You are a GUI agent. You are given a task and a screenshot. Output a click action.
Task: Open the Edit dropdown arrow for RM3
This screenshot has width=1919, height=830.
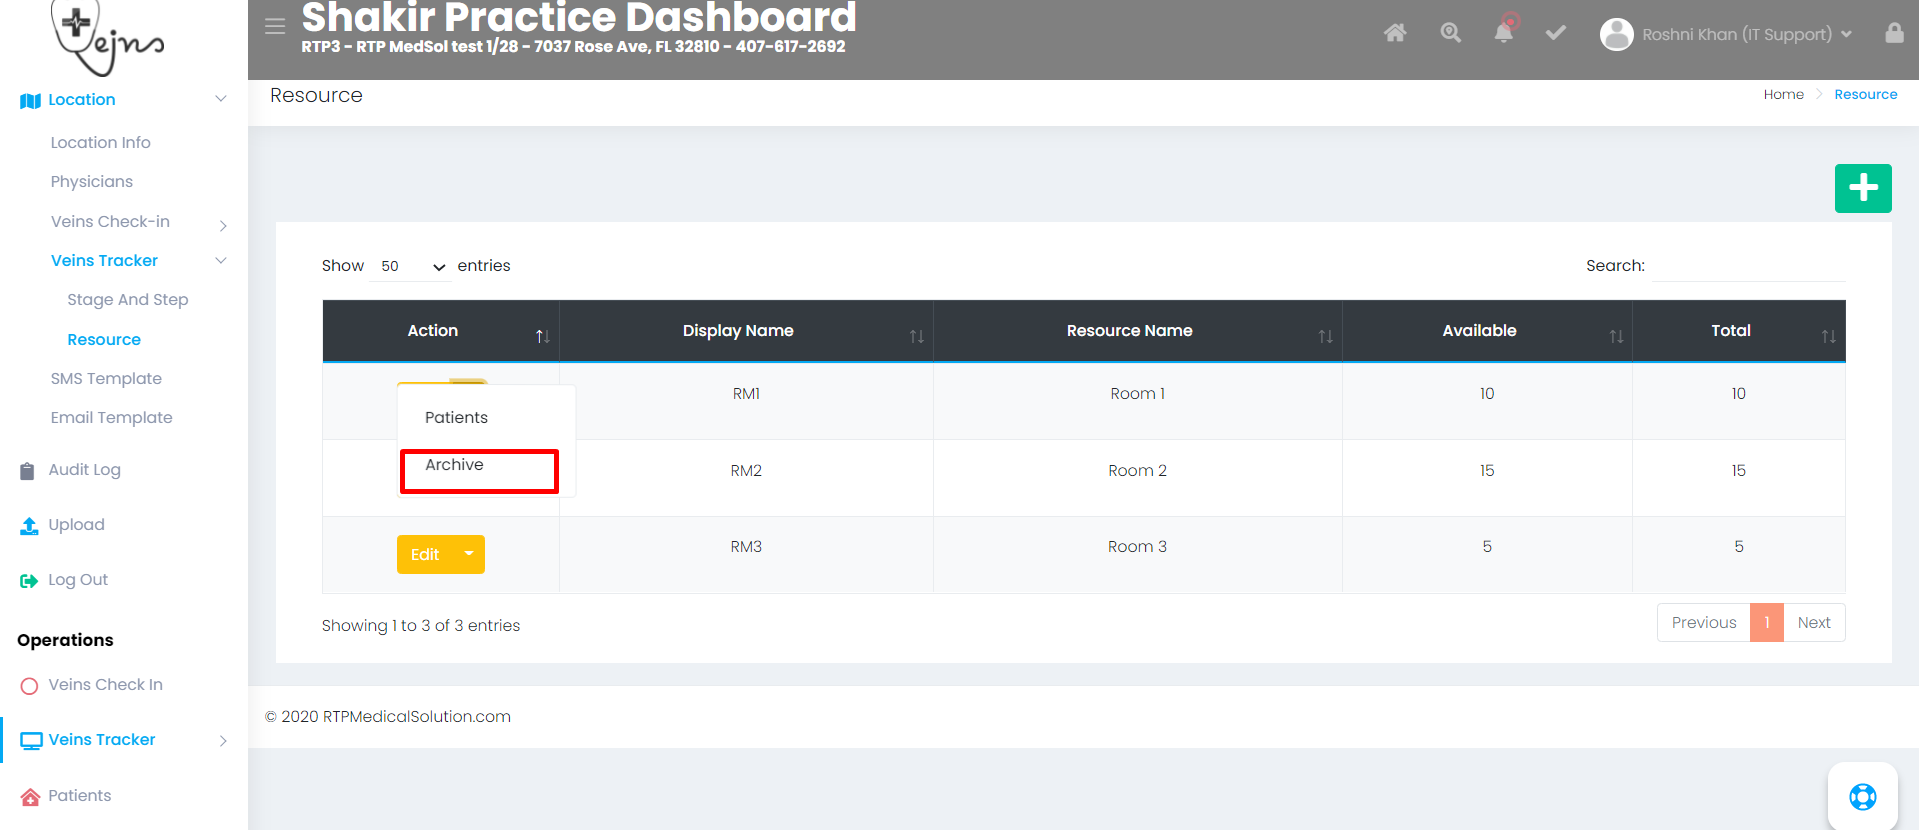tap(469, 554)
